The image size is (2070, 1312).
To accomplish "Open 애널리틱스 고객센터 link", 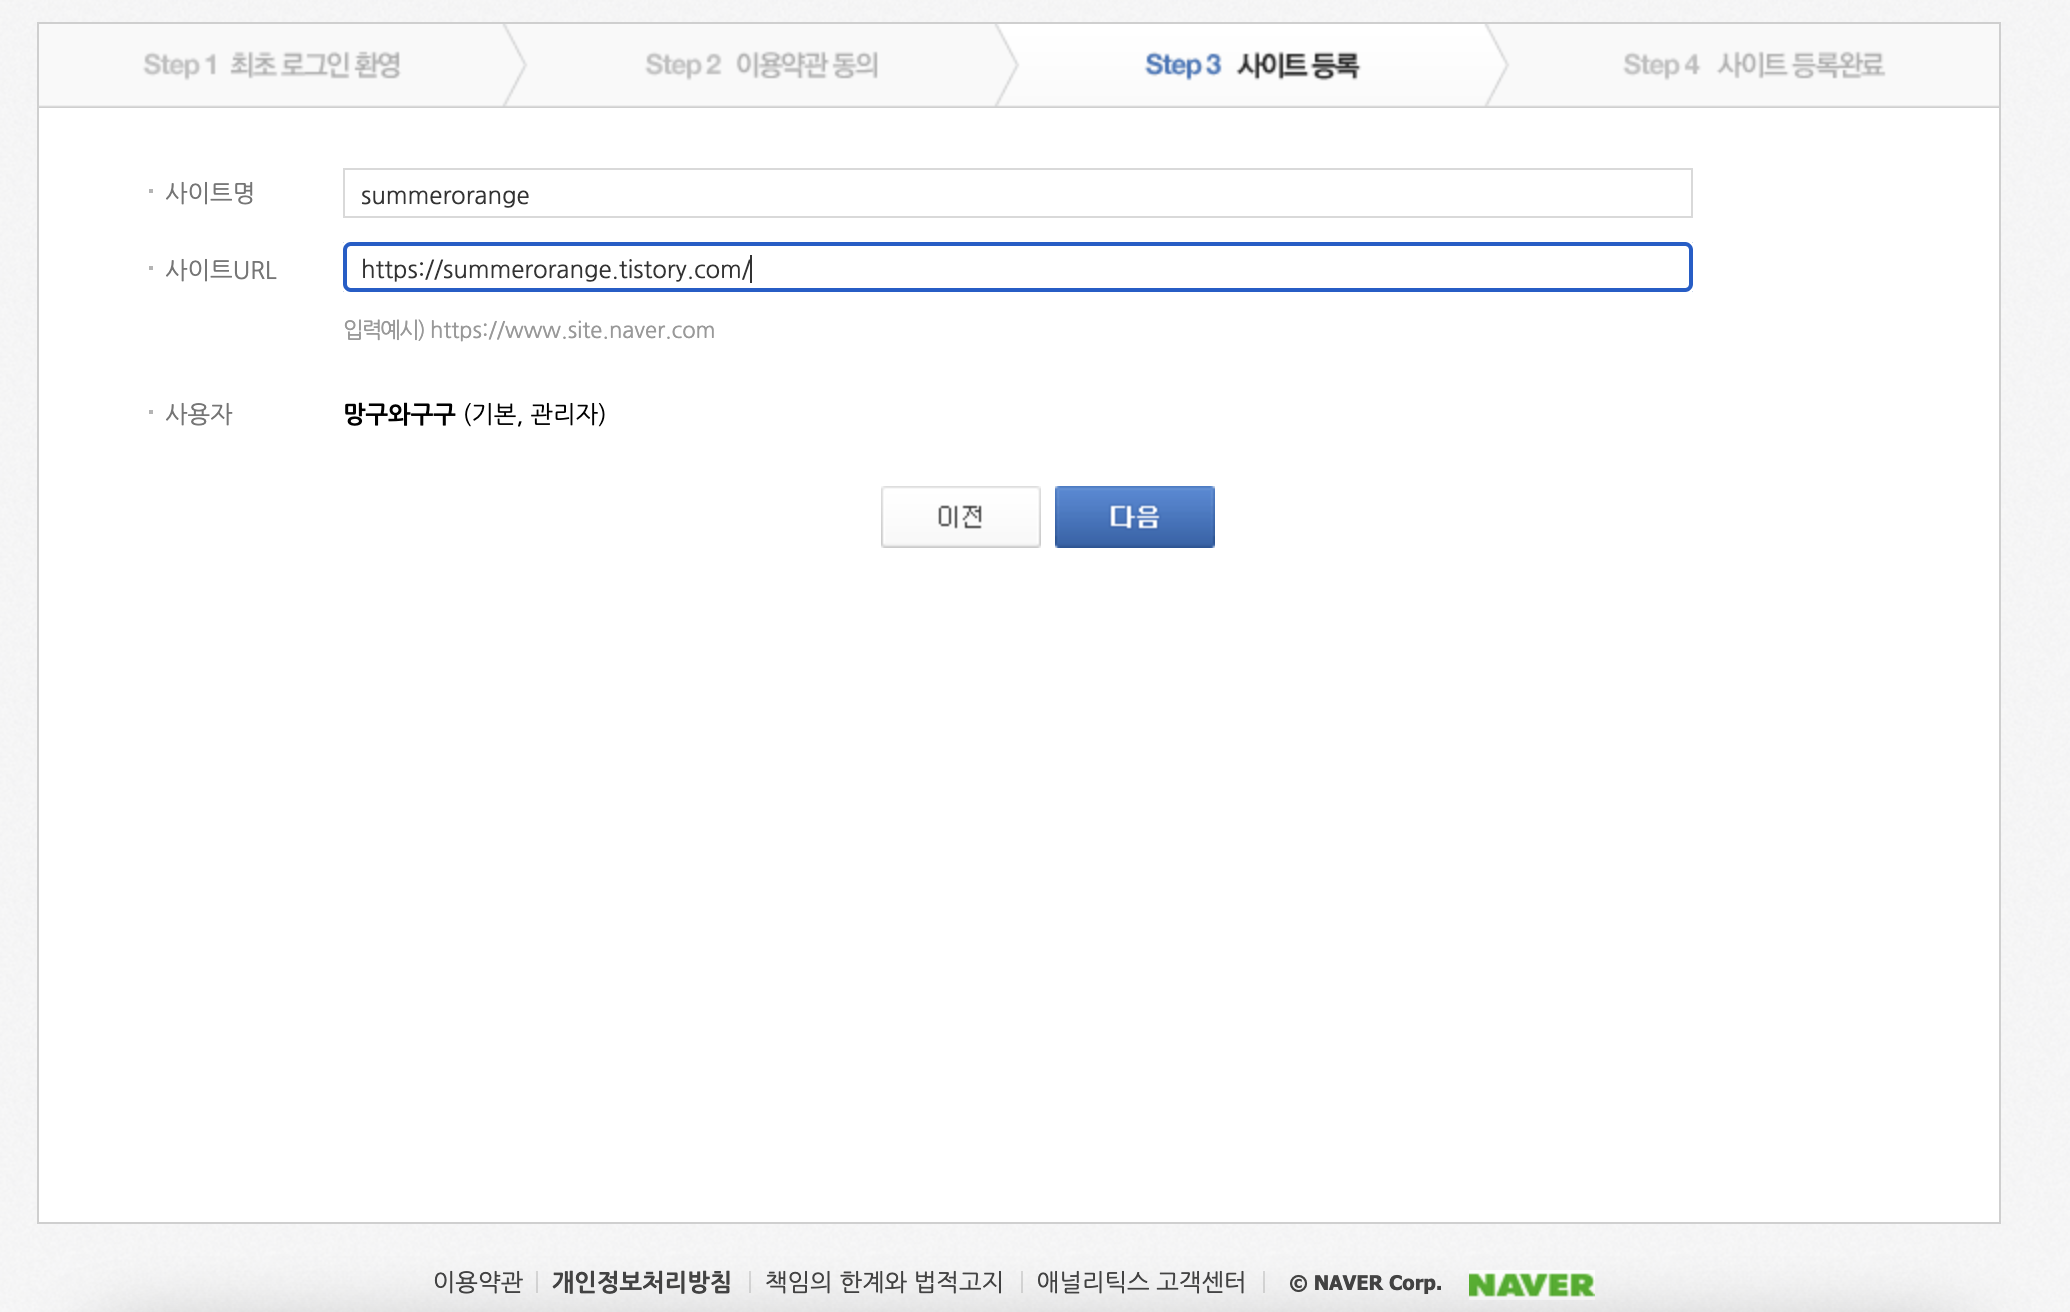I will click(x=1140, y=1282).
